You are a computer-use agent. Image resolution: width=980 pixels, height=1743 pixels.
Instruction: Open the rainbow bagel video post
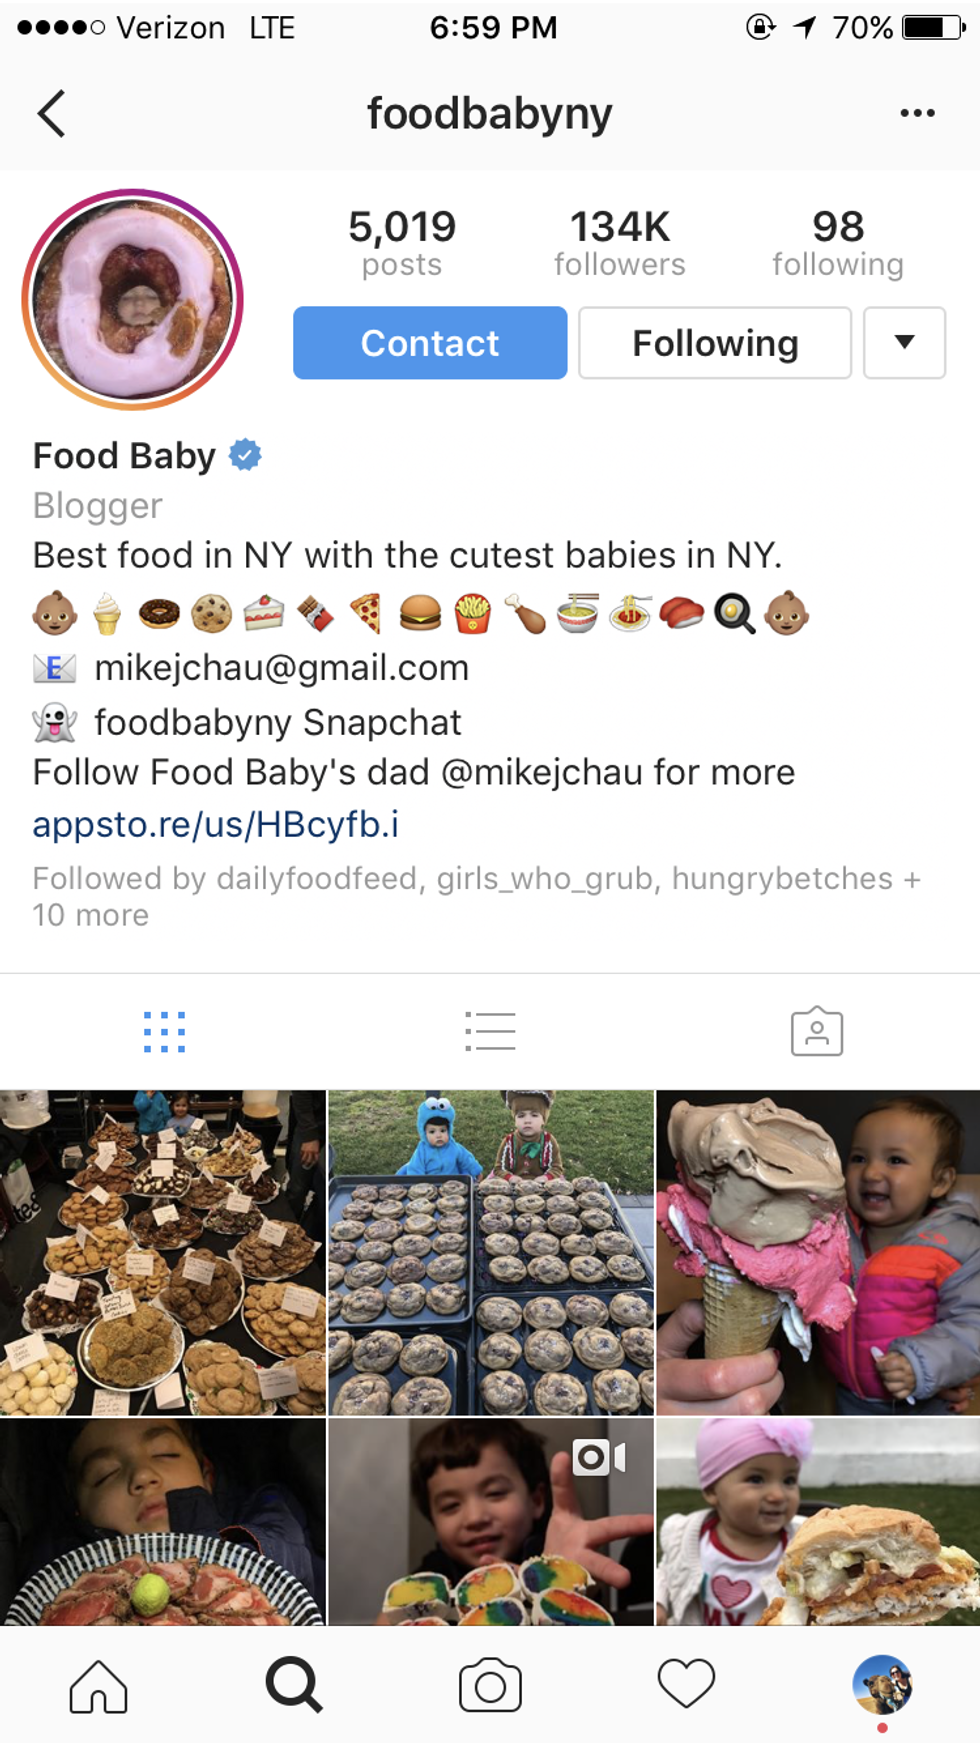(491, 1521)
